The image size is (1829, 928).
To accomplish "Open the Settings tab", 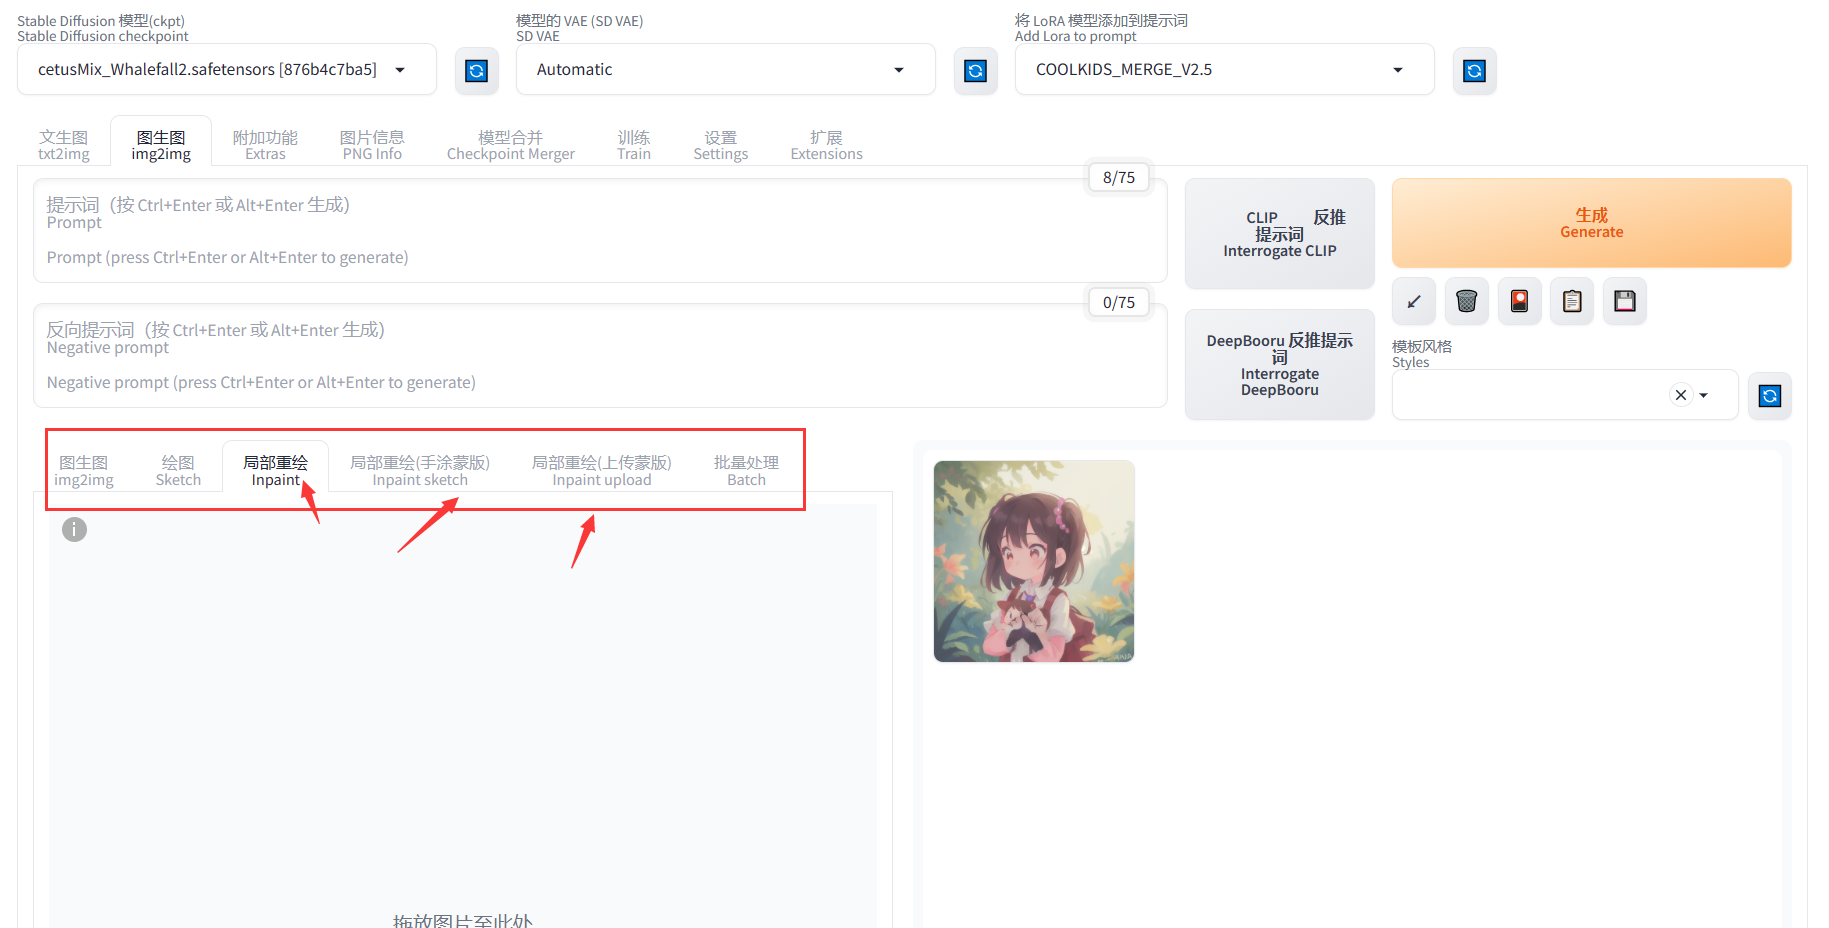I will click(x=721, y=145).
